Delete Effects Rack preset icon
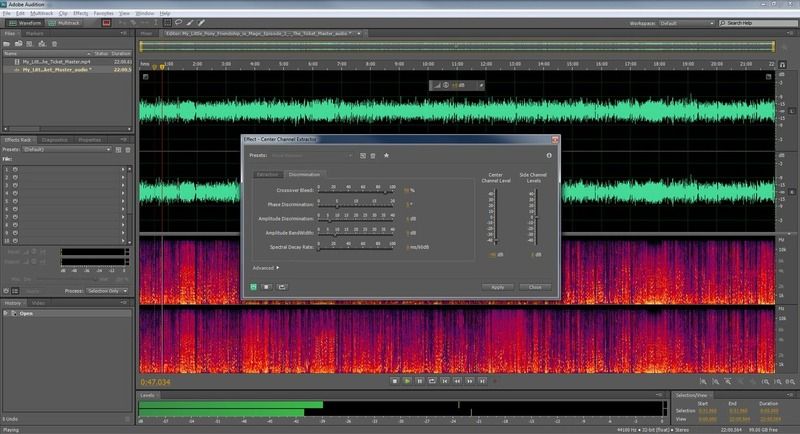800x434 pixels. pos(128,150)
